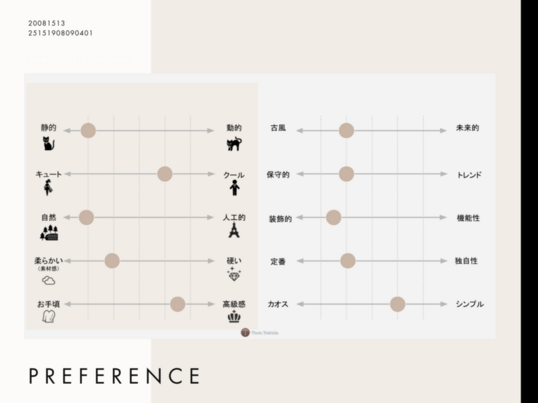Click the forest trees icon under 自然
This screenshot has width=538, height=403.
49,233
